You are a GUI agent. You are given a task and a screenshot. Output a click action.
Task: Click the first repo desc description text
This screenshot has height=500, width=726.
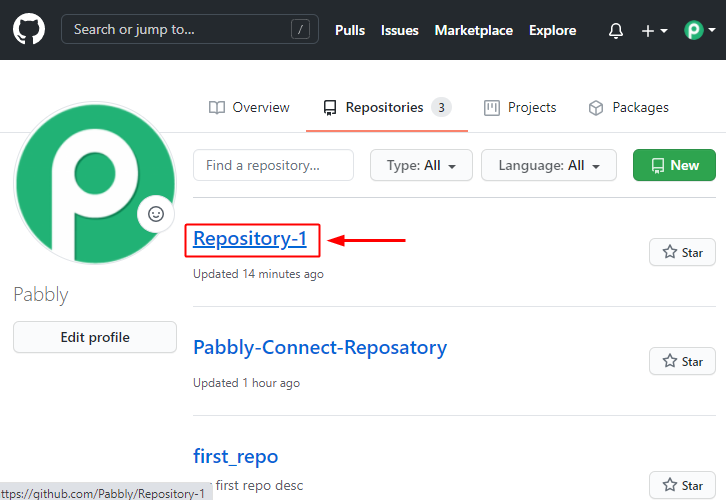[x=259, y=485]
